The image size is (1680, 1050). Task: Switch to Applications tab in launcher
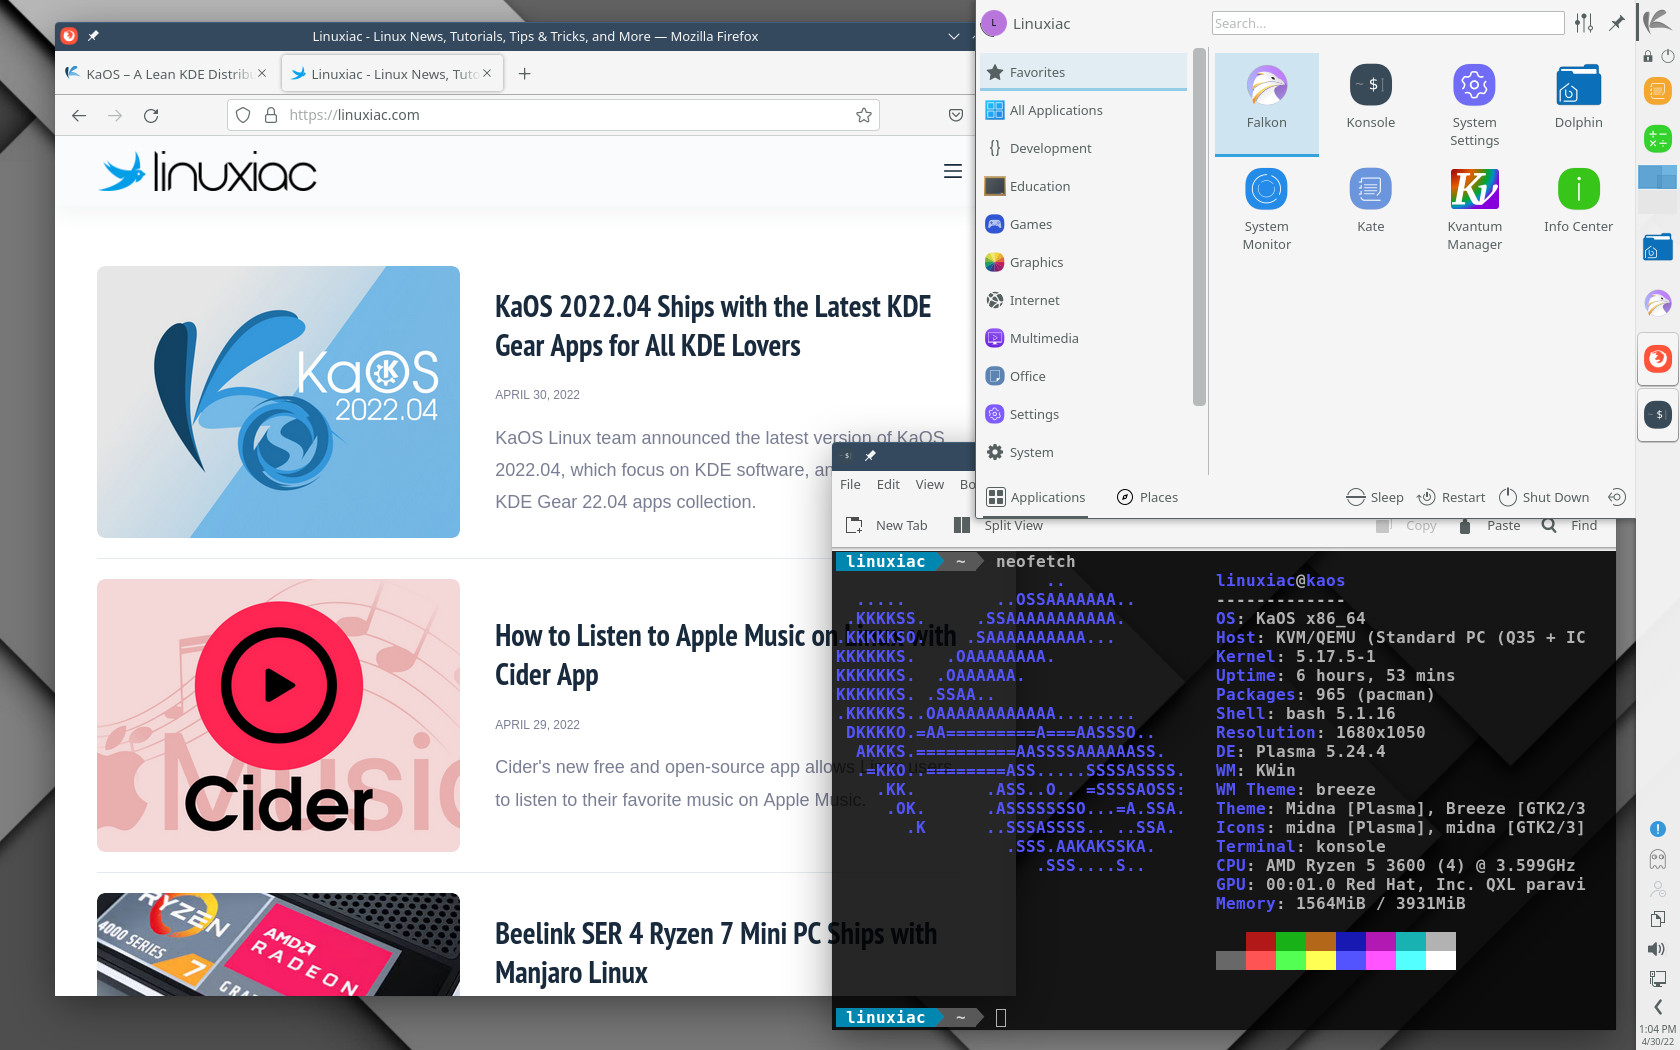click(1035, 497)
